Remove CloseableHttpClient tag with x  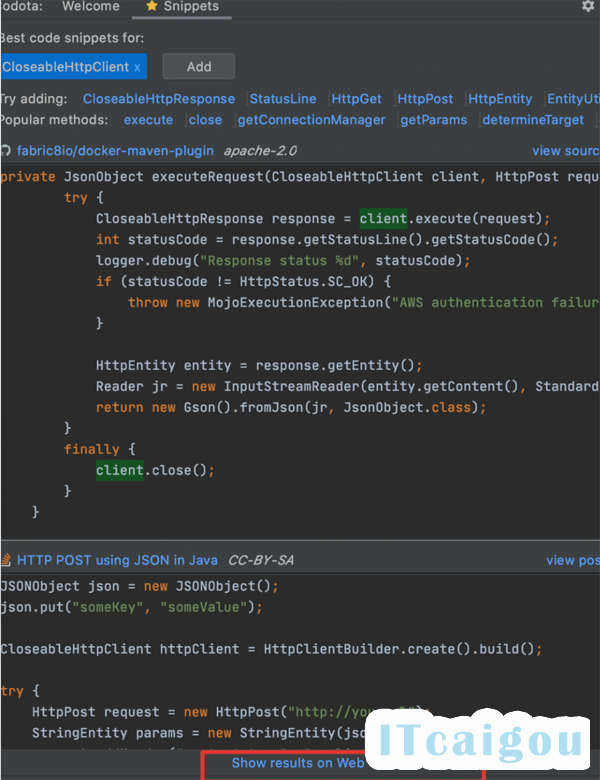click(x=137, y=68)
